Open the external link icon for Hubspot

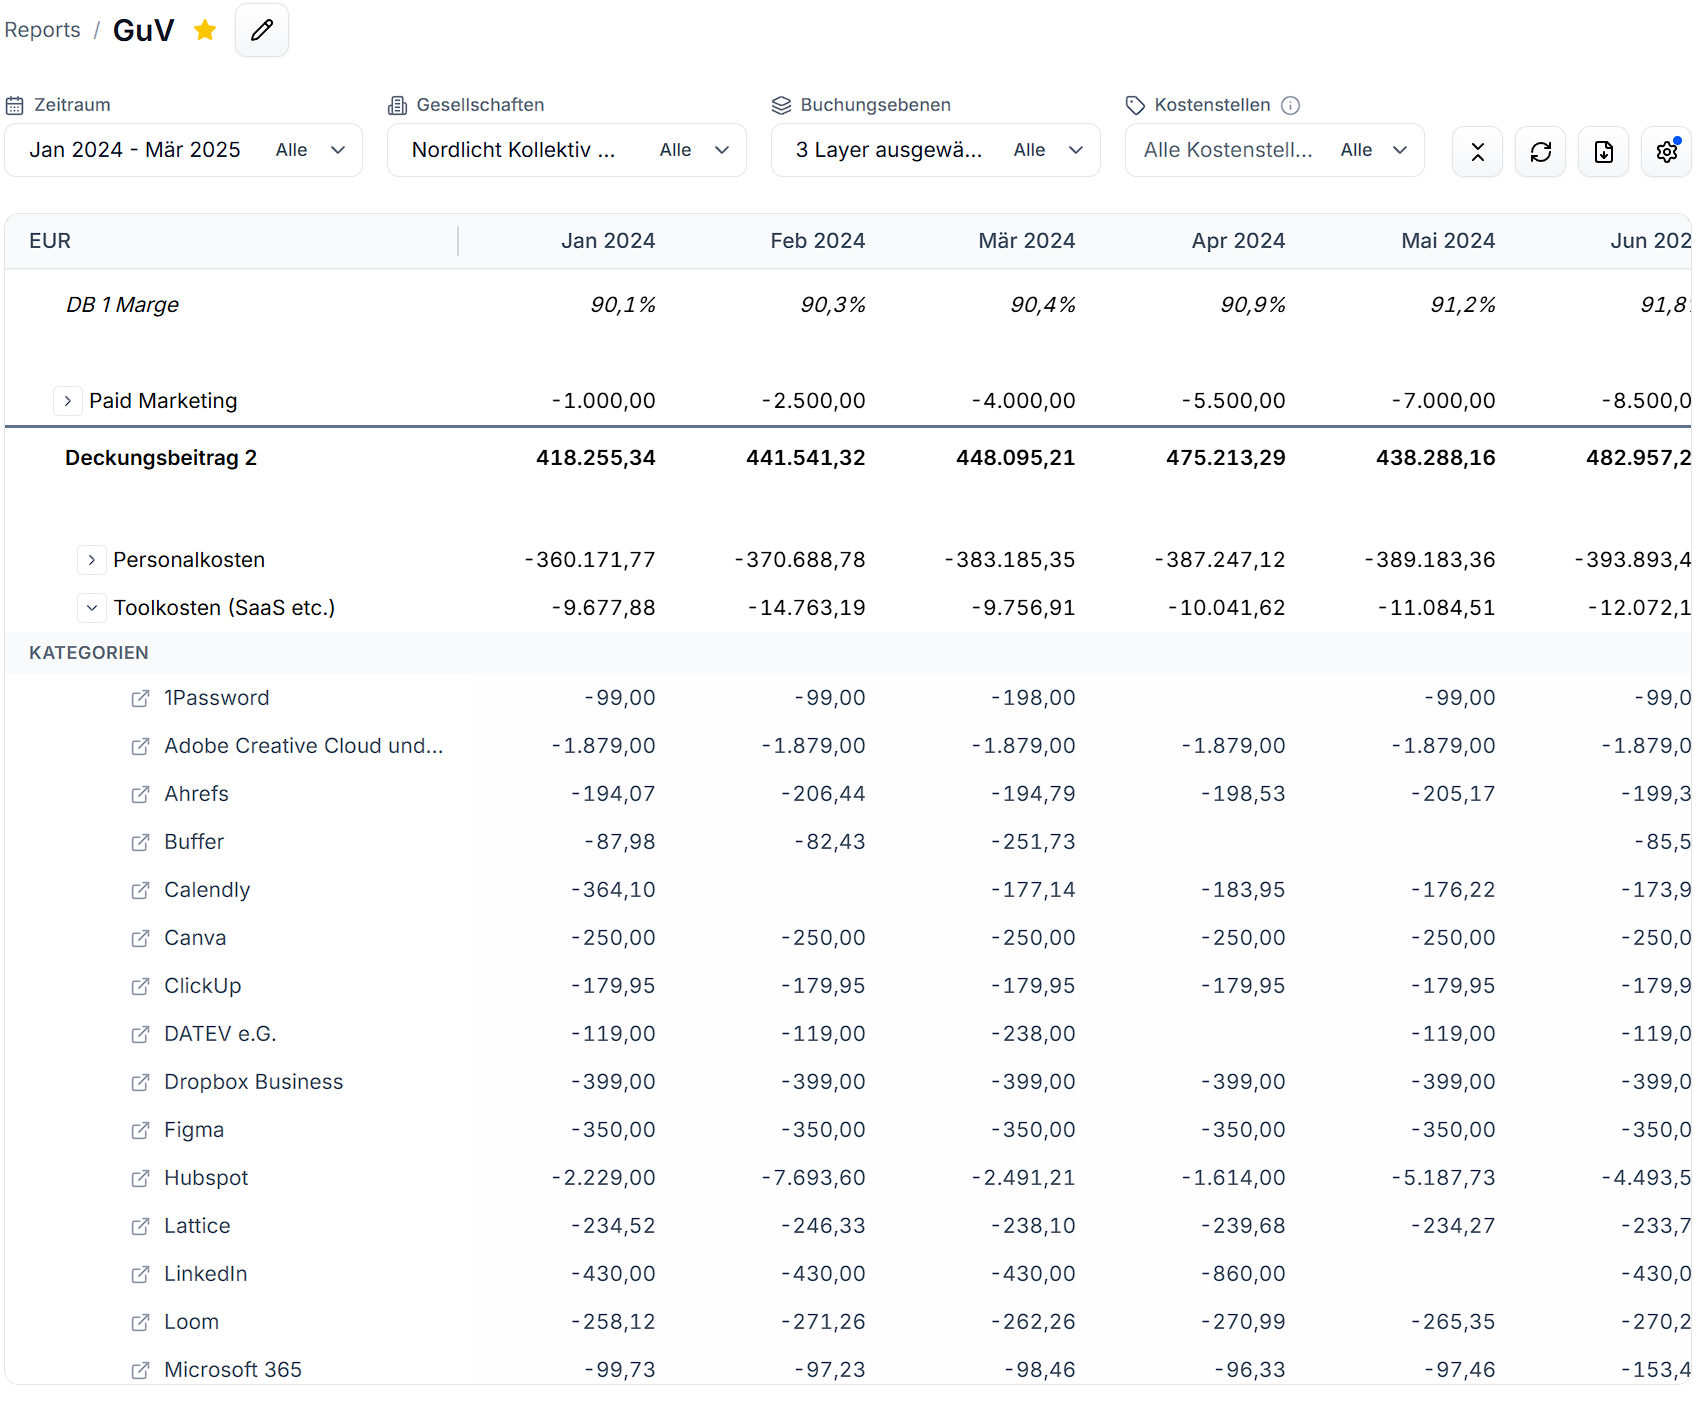click(141, 1178)
